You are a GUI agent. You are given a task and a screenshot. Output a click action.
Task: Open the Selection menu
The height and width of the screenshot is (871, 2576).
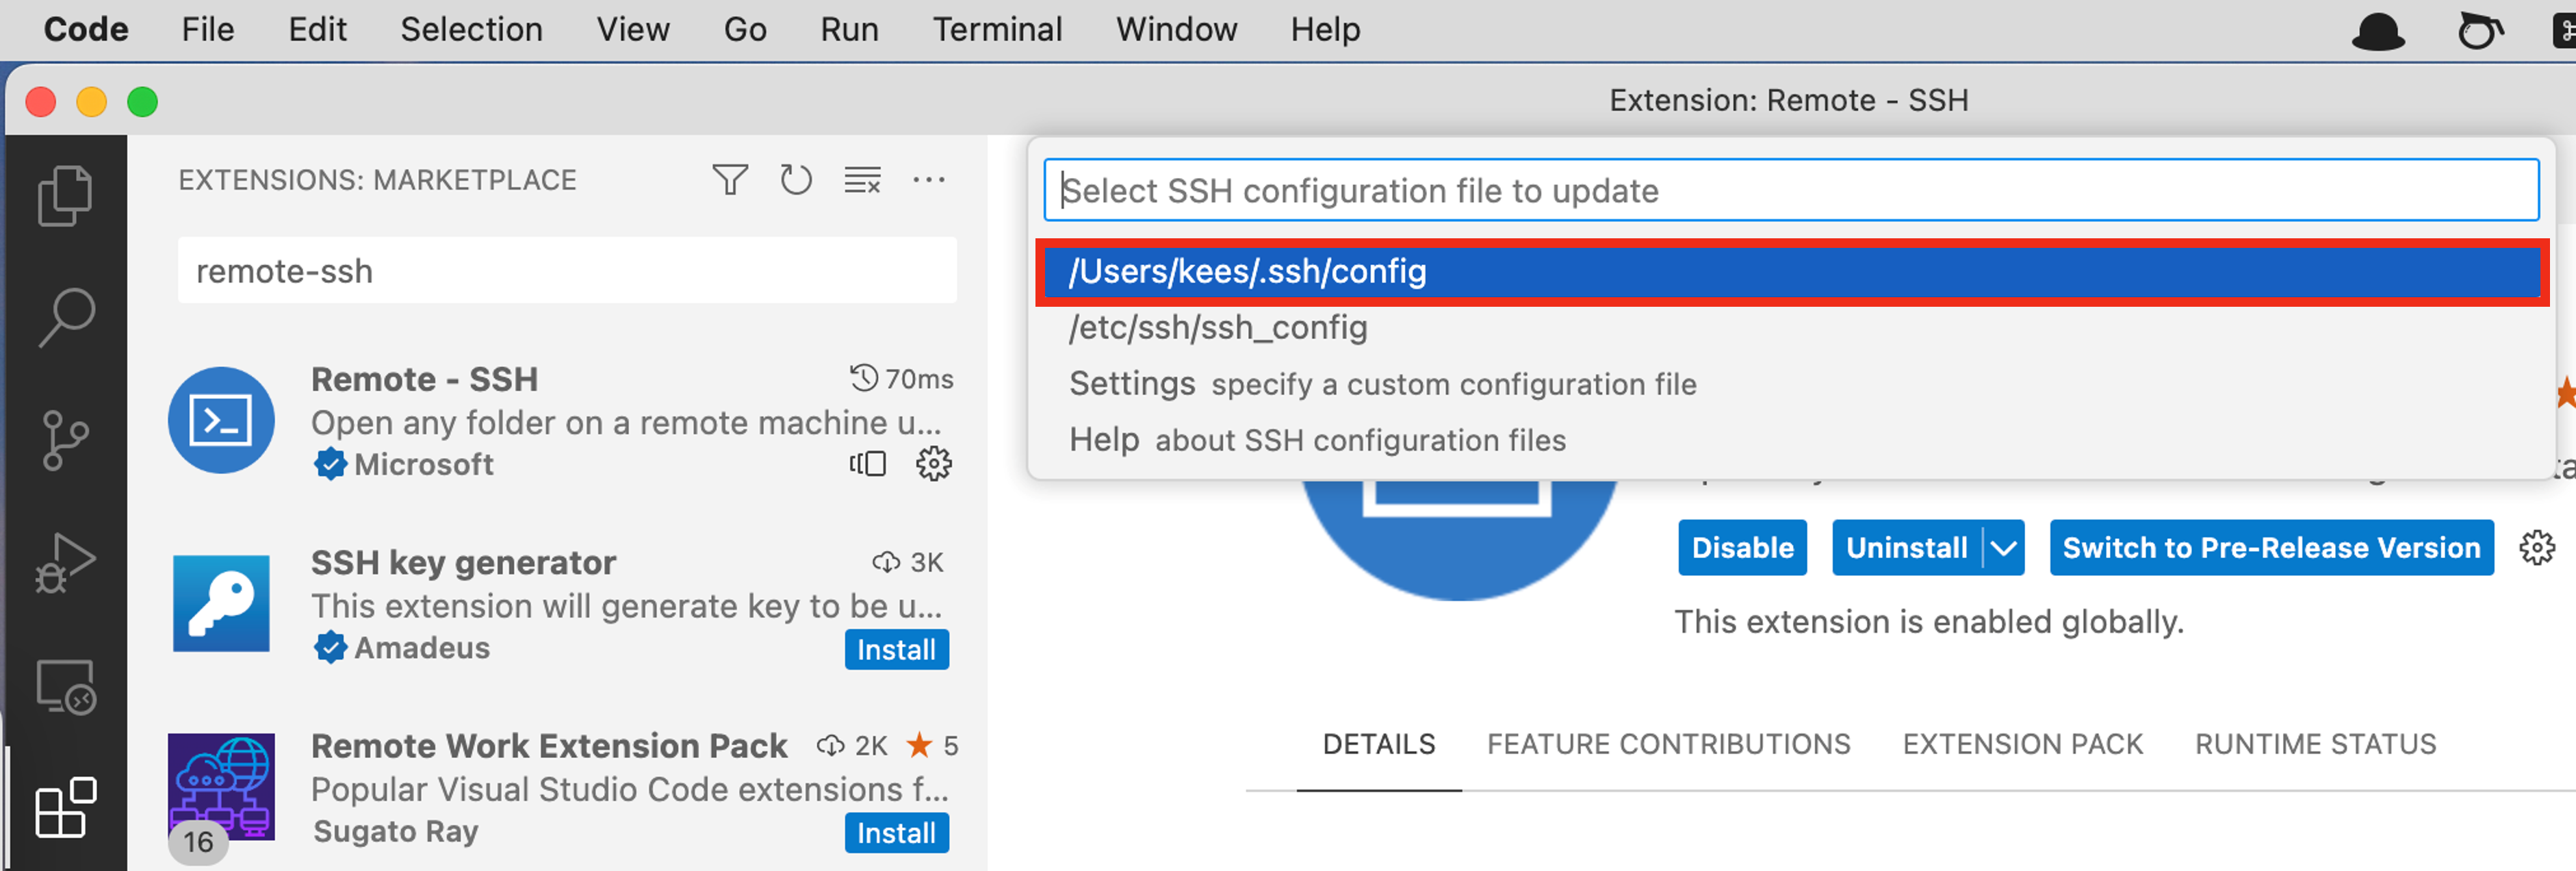tap(472, 30)
